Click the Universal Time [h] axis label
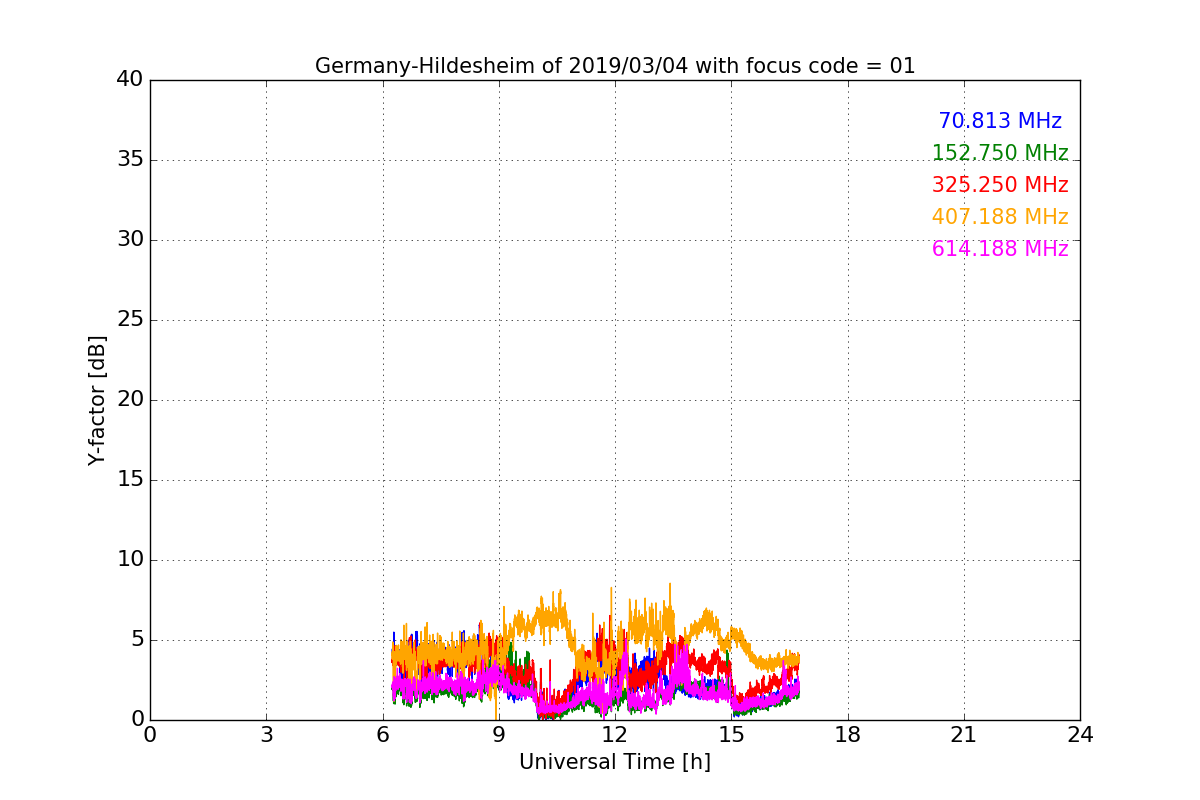This screenshot has height=800, width=1200. pyautogui.click(x=615, y=762)
